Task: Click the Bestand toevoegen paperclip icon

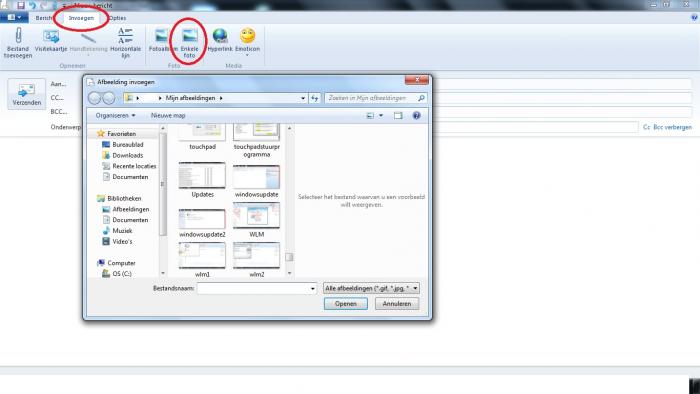Action: [x=18, y=35]
